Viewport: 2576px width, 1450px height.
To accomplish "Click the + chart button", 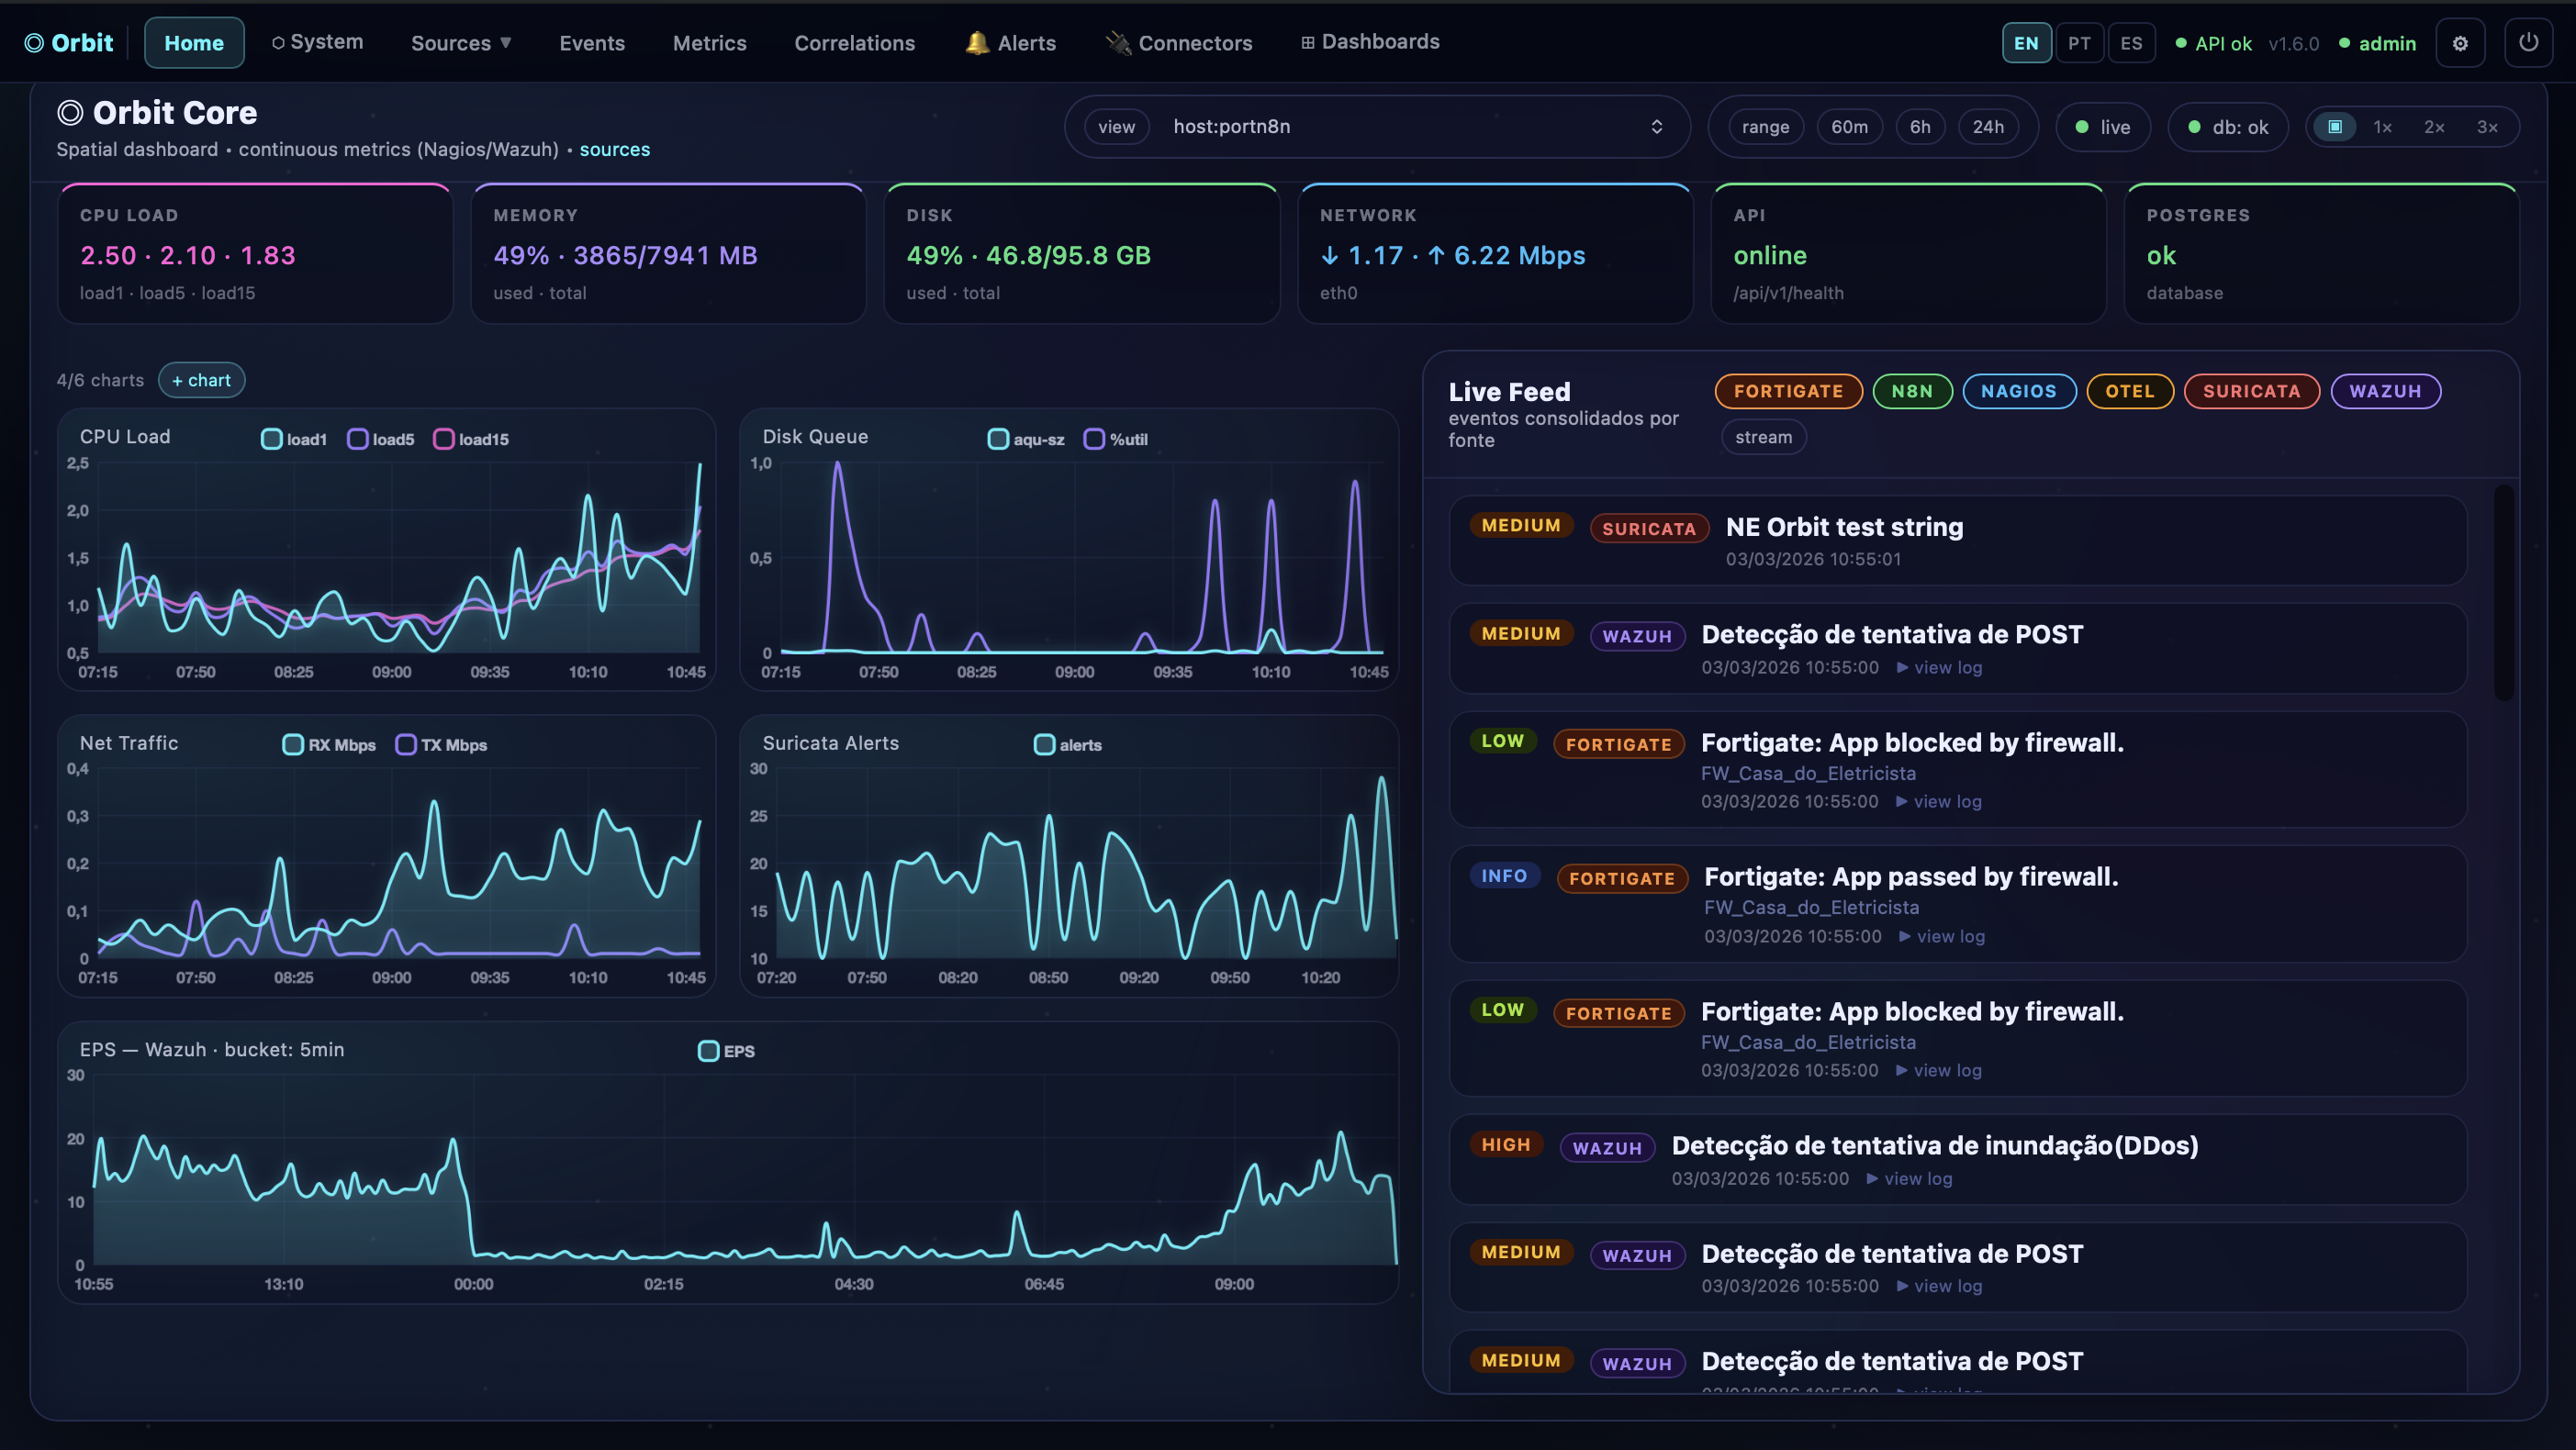I will click(201, 380).
